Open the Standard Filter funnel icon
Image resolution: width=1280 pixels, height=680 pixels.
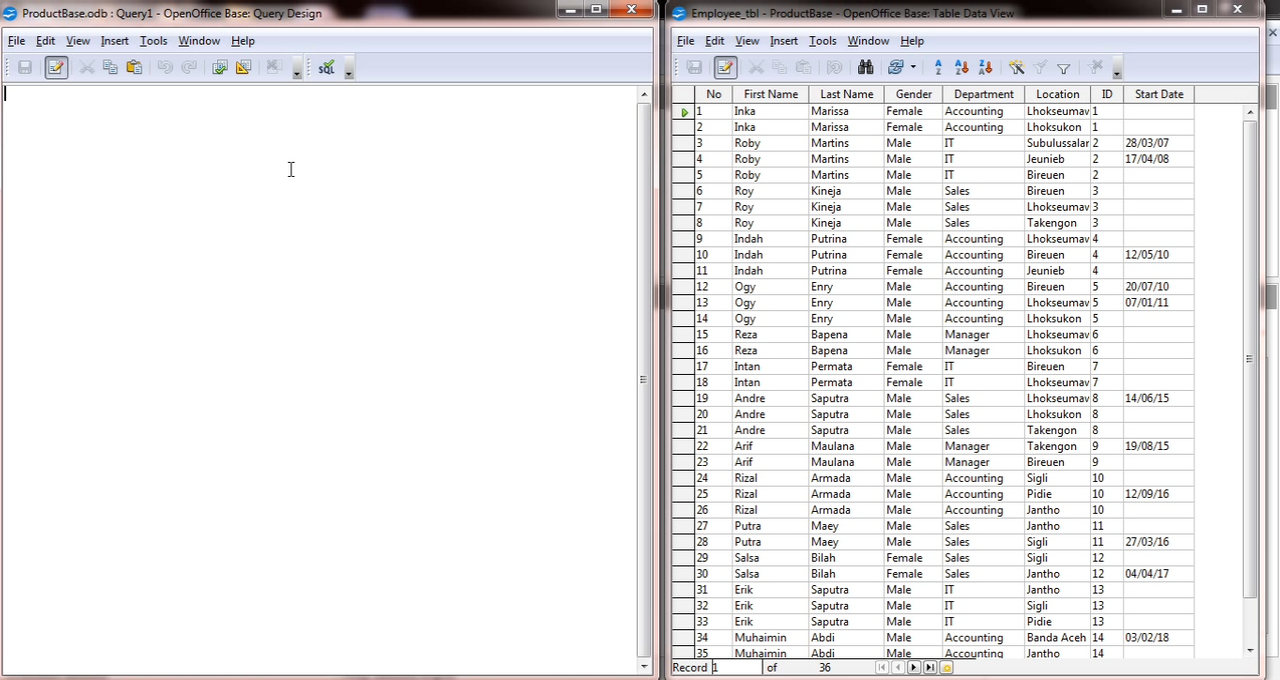tap(1064, 67)
